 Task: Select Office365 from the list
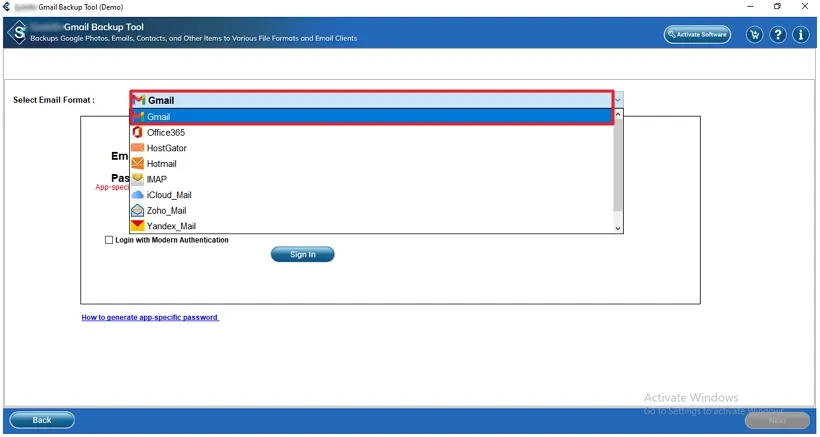372,132
